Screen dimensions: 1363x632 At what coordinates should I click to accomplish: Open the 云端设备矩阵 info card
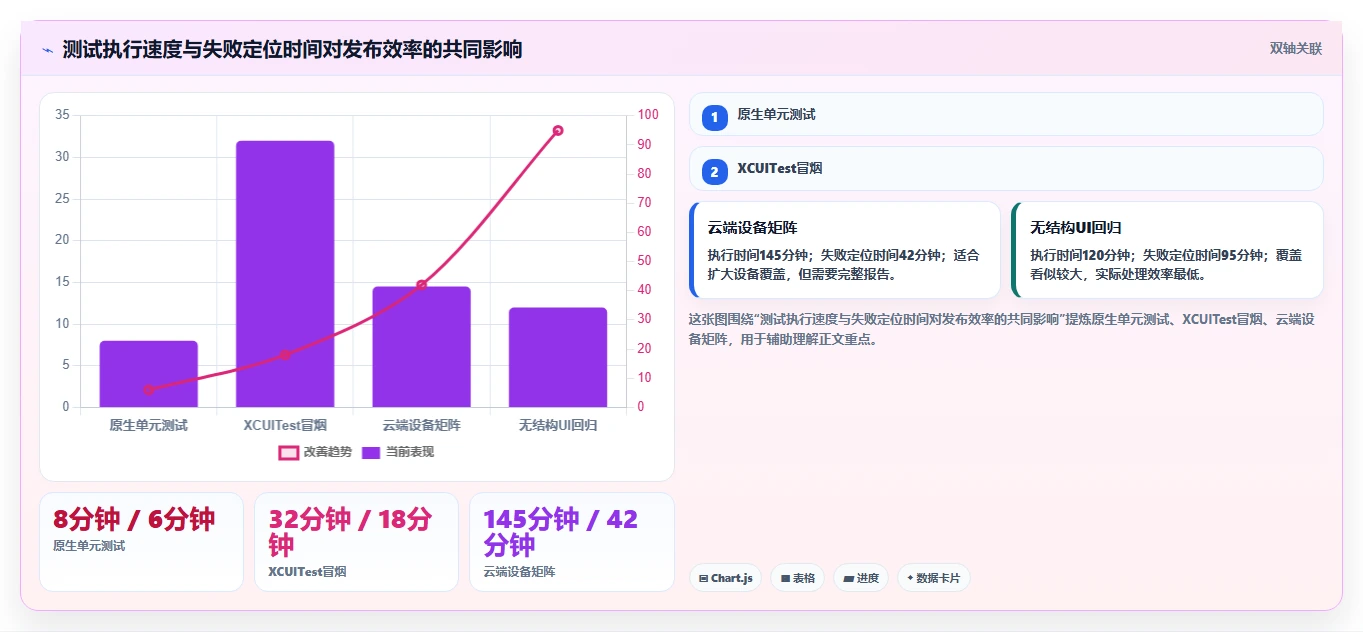tap(845, 250)
